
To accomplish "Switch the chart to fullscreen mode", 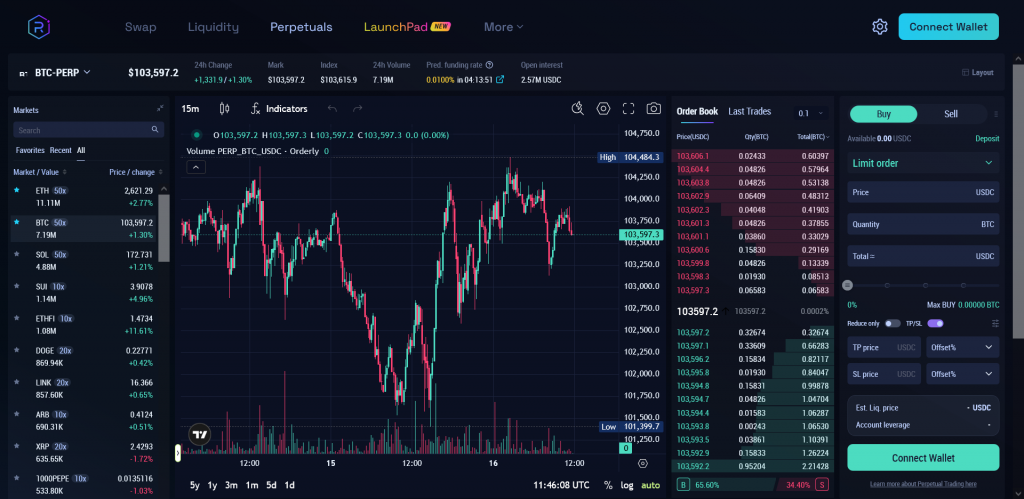I will [628, 108].
